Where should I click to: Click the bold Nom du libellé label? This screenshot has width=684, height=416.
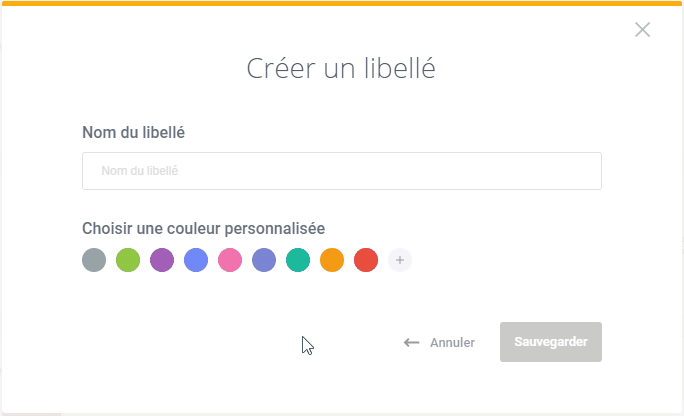133,132
